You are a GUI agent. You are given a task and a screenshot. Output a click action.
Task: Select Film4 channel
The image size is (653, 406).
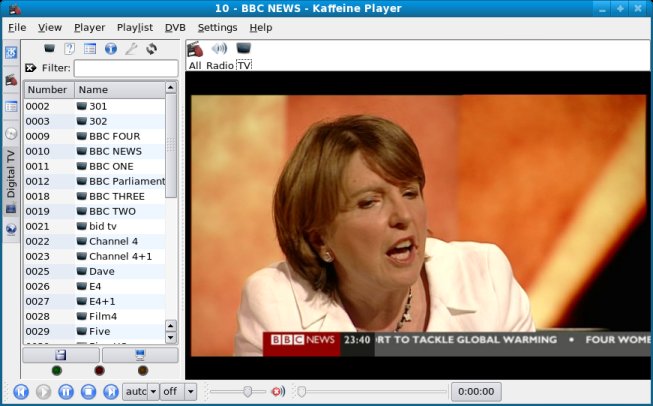pyautogui.click(x=95, y=316)
